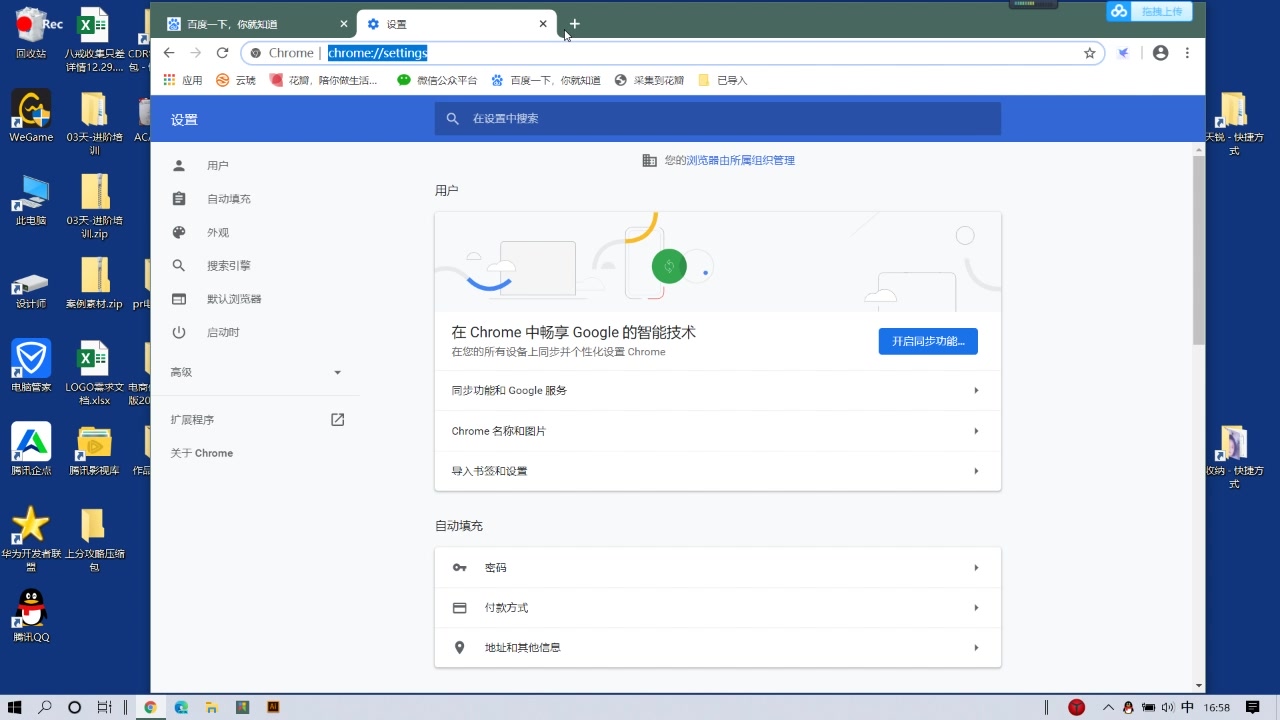Open Task View on the taskbar
Viewport: 1280px width, 720px height.
(104, 707)
